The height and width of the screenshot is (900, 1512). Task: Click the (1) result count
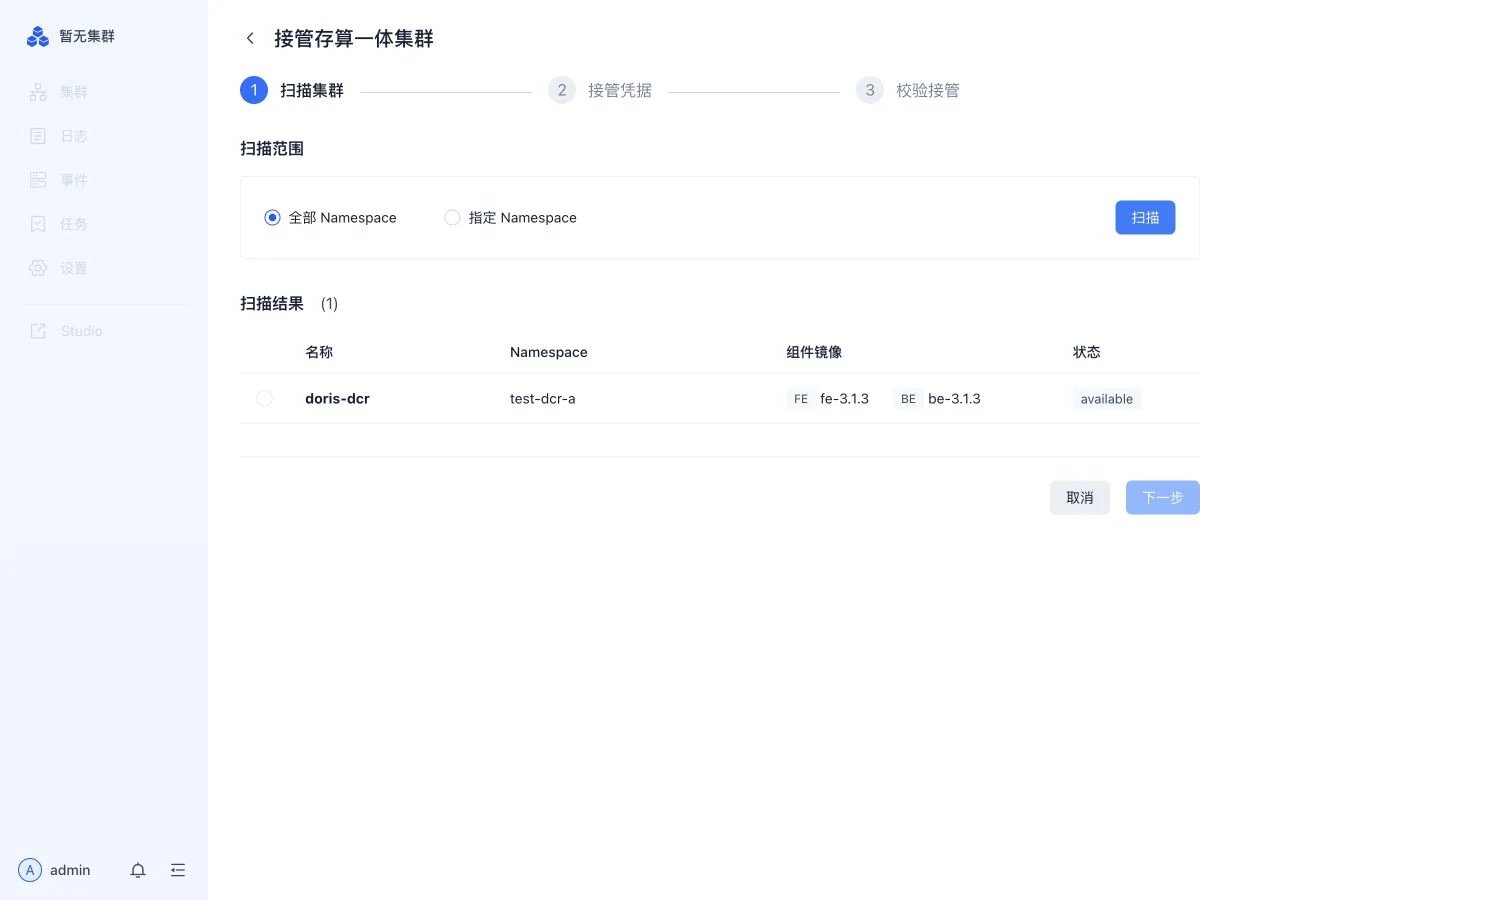coord(329,303)
